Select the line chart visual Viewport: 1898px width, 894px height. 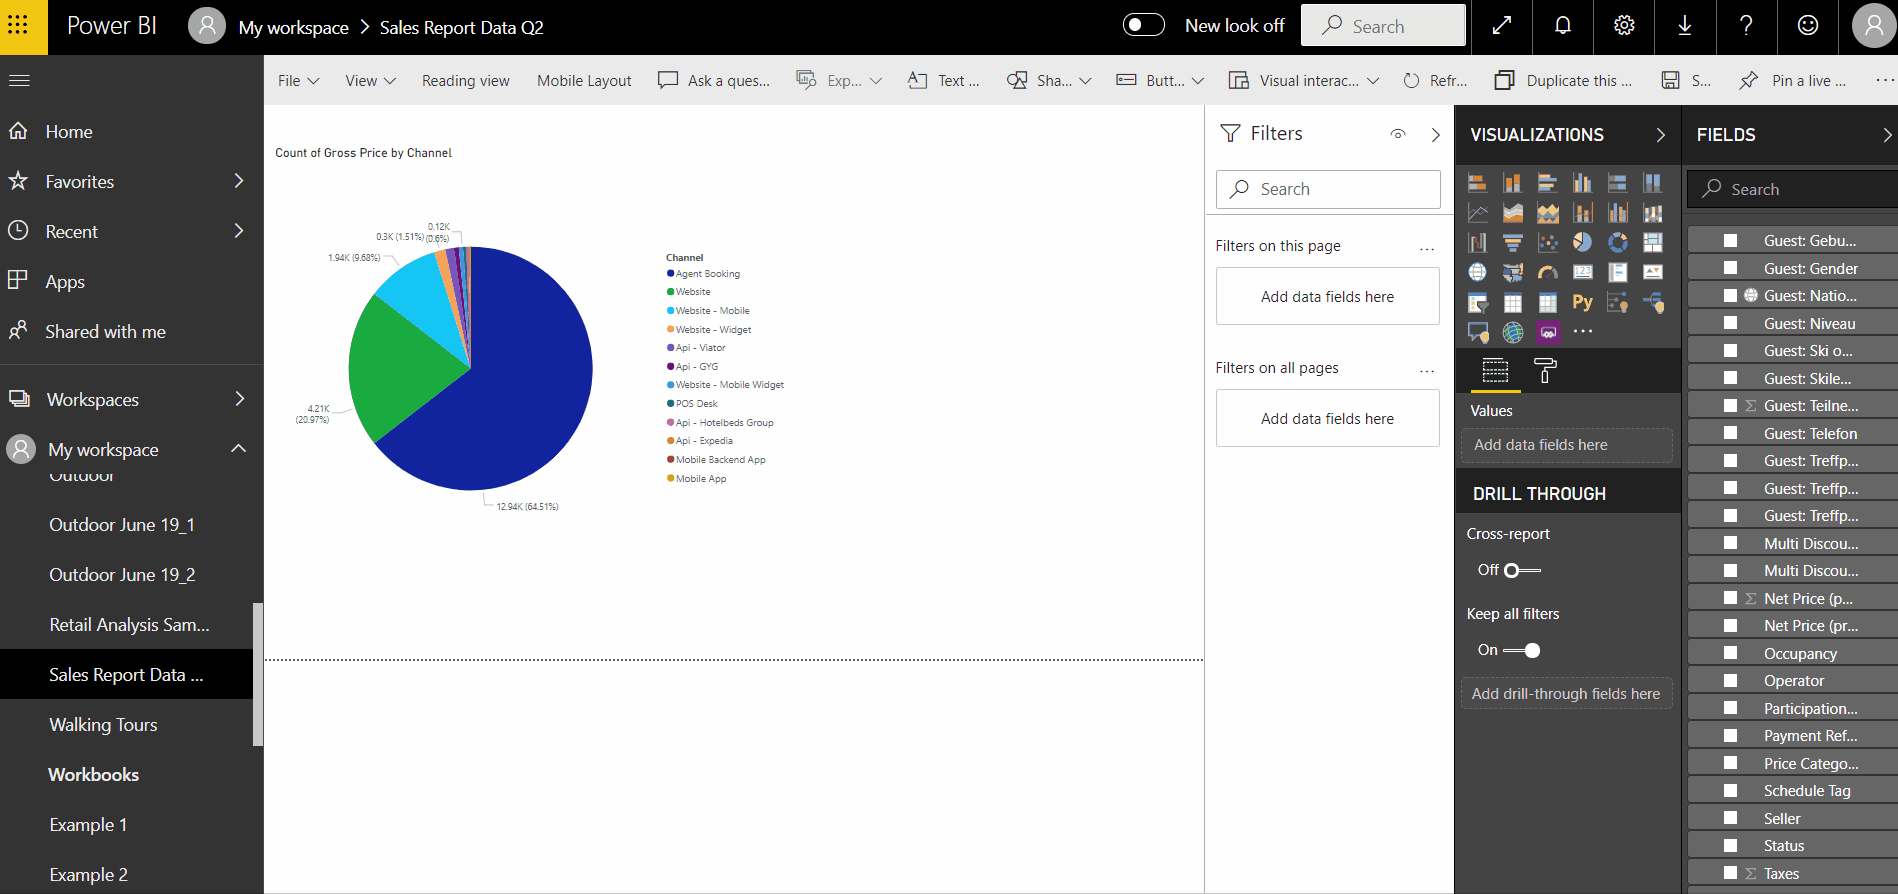[1477, 212]
